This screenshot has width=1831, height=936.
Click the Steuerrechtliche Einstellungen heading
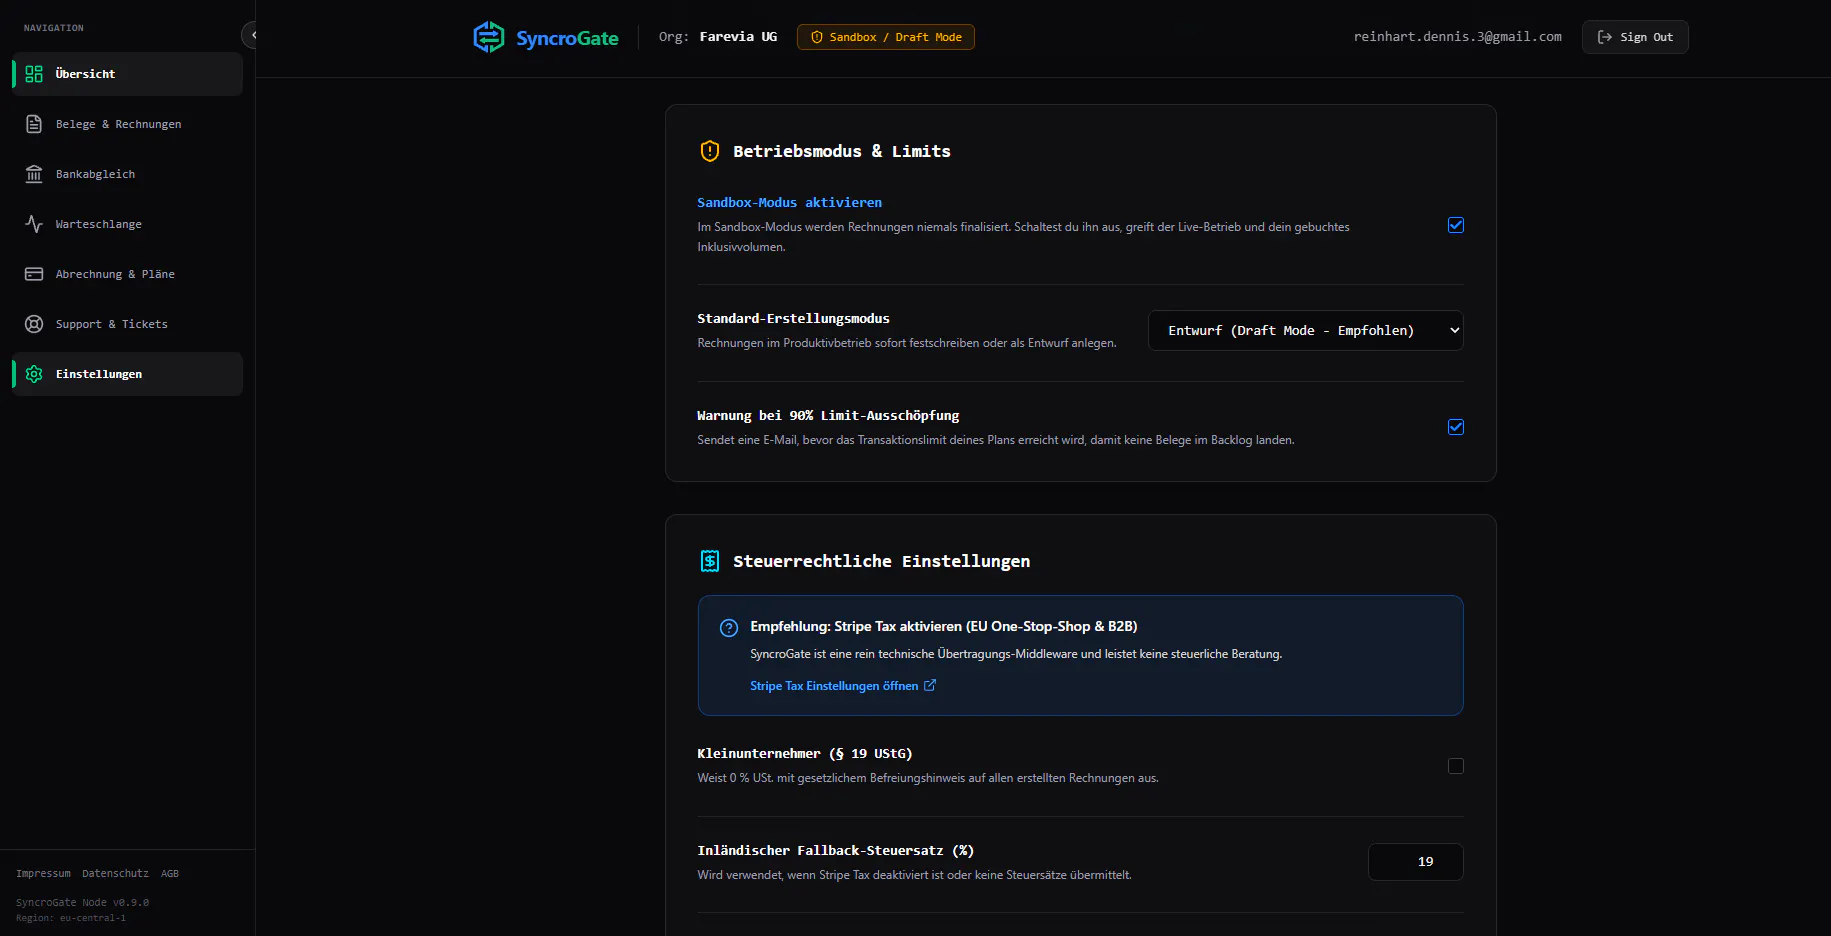(882, 561)
